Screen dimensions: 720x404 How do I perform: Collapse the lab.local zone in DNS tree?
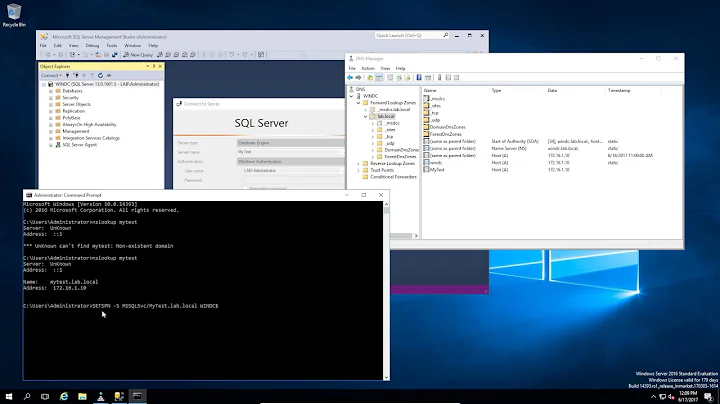coord(366,117)
